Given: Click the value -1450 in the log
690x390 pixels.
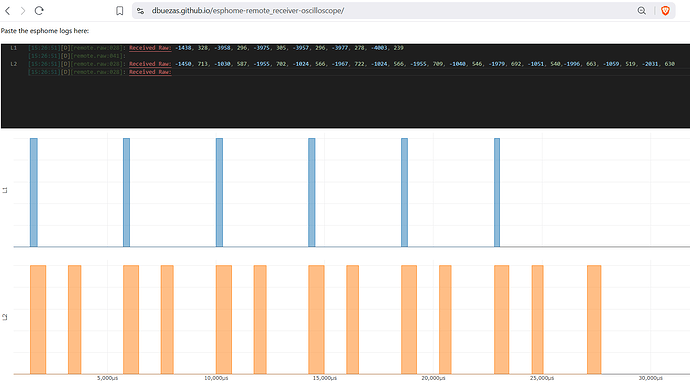Looking at the screenshot, I should tap(184, 64).
